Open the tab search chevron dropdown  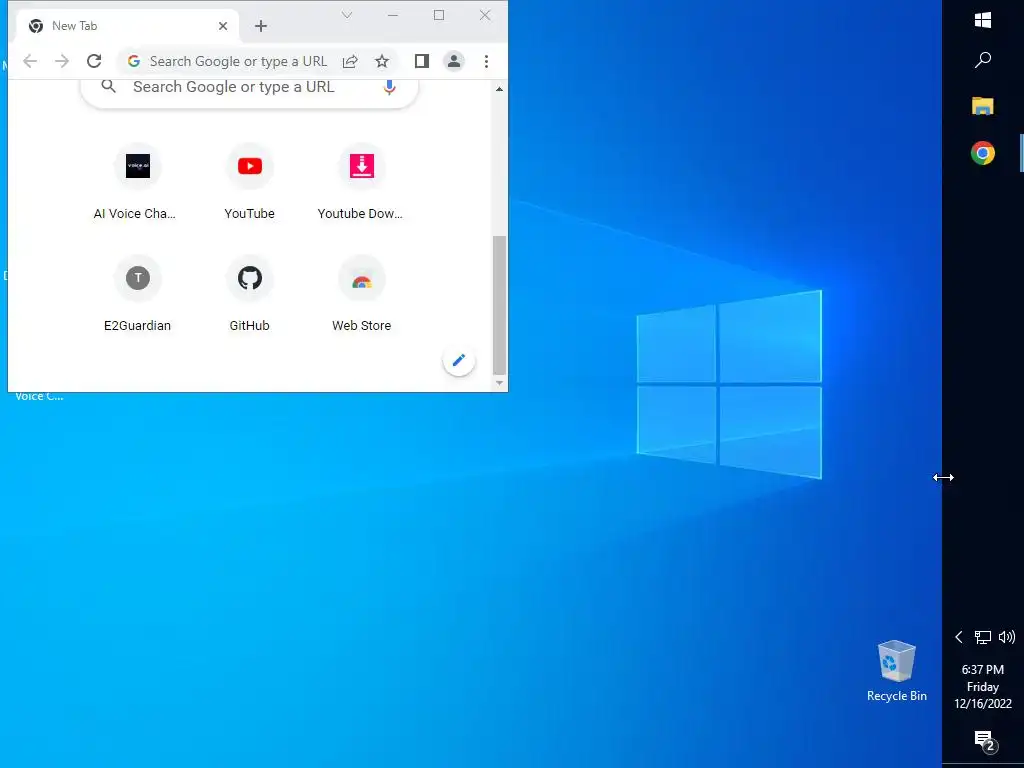[347, 15]
